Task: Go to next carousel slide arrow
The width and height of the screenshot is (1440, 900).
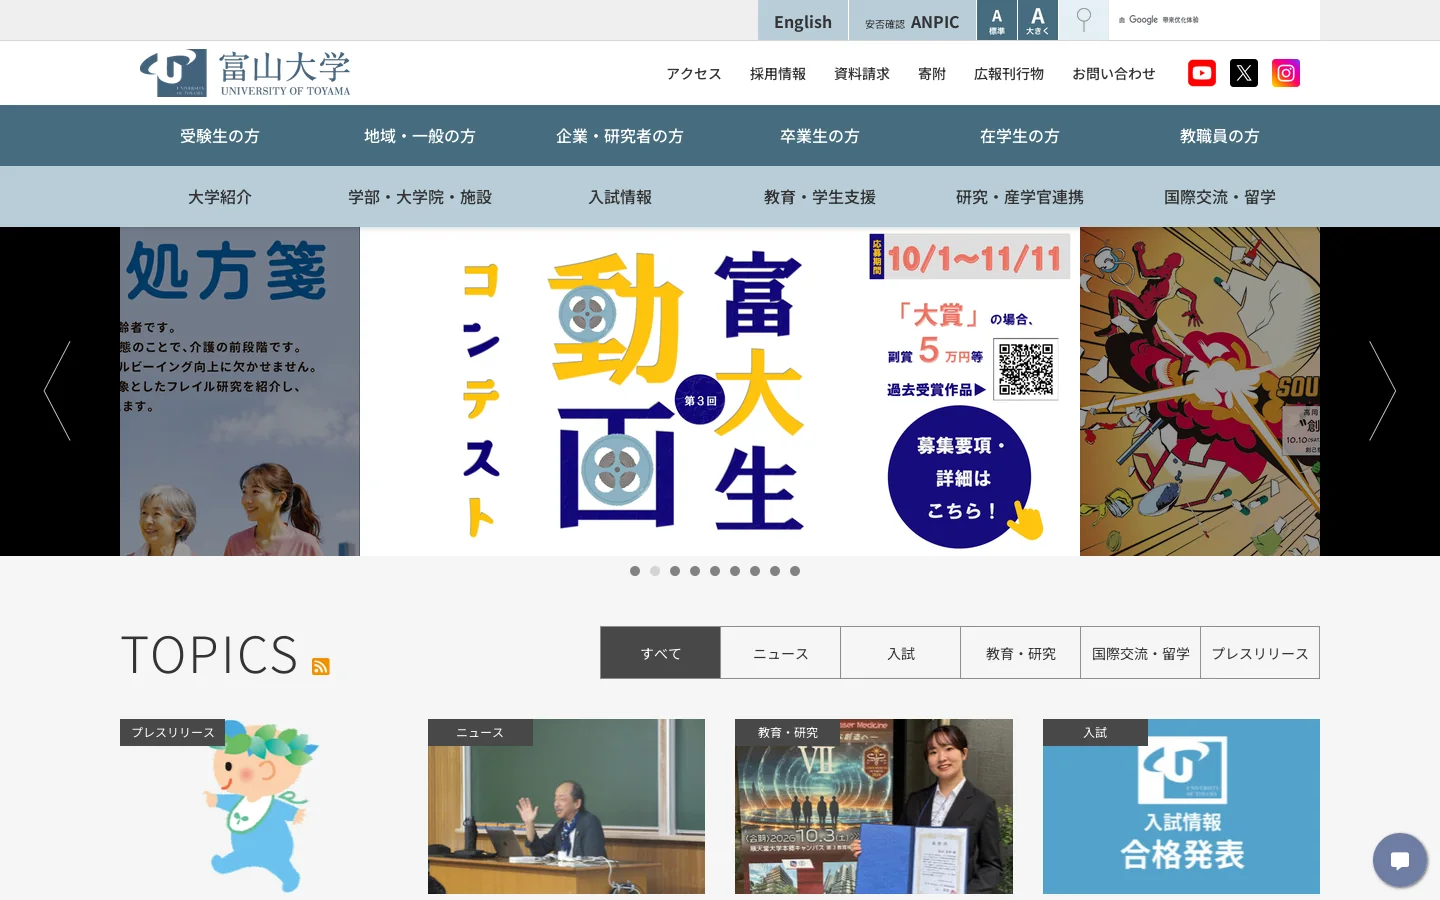Action: (1382, 391)
